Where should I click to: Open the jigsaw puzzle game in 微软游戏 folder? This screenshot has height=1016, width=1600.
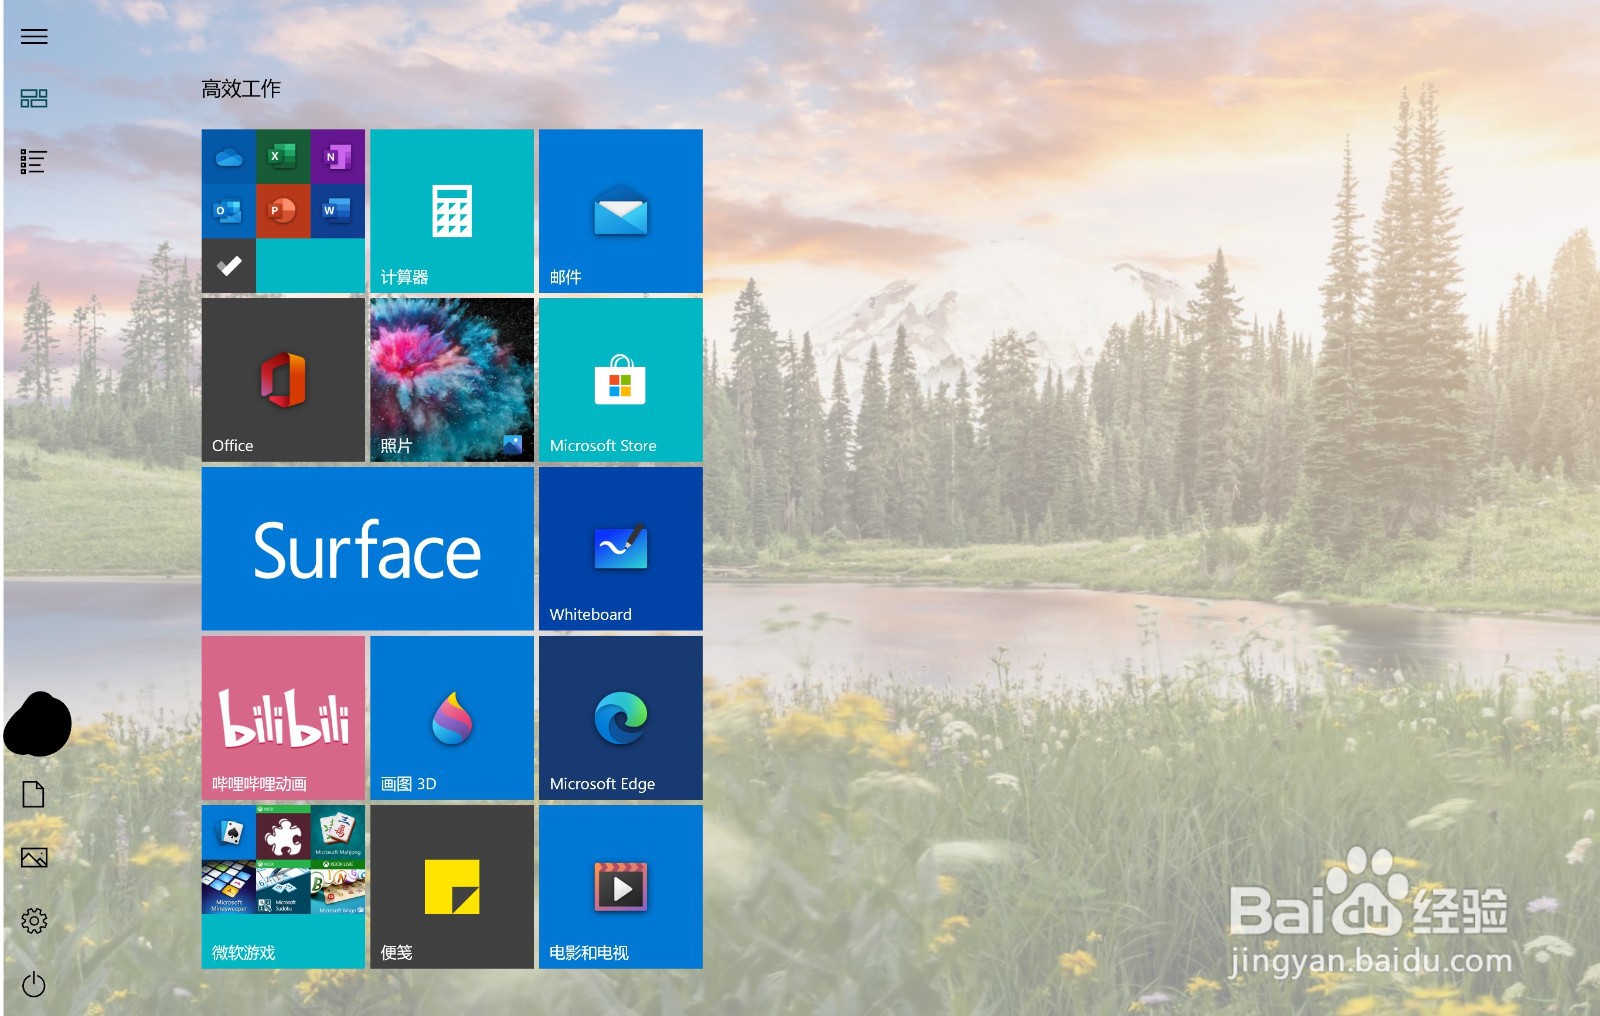pos(283,833)
